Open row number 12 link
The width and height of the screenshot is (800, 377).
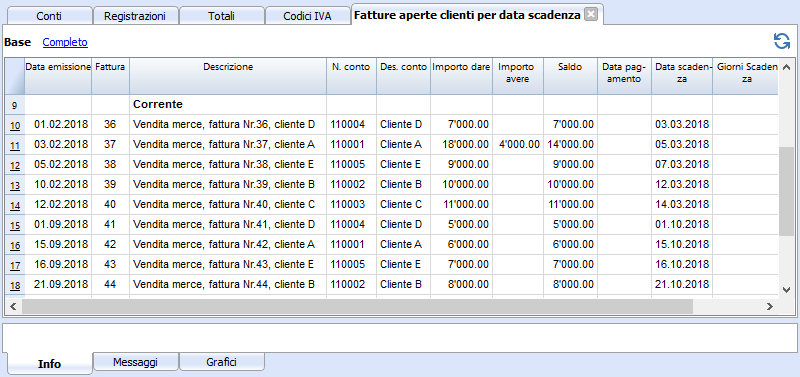(15, 165)
